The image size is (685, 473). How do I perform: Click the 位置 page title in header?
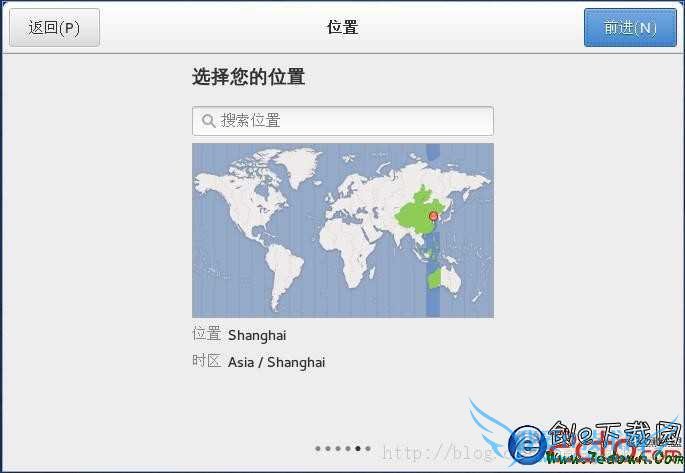click(343, 28)
